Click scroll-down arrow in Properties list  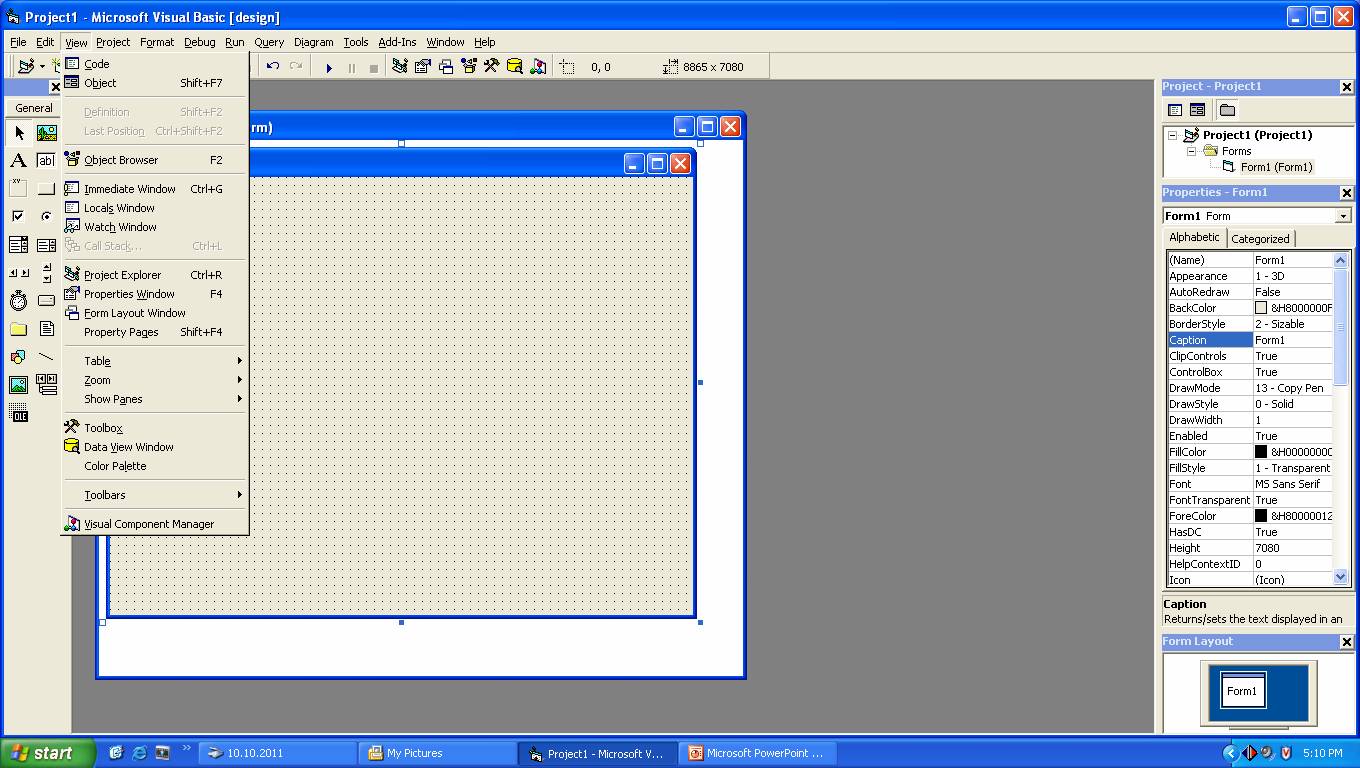point(1341,577)
